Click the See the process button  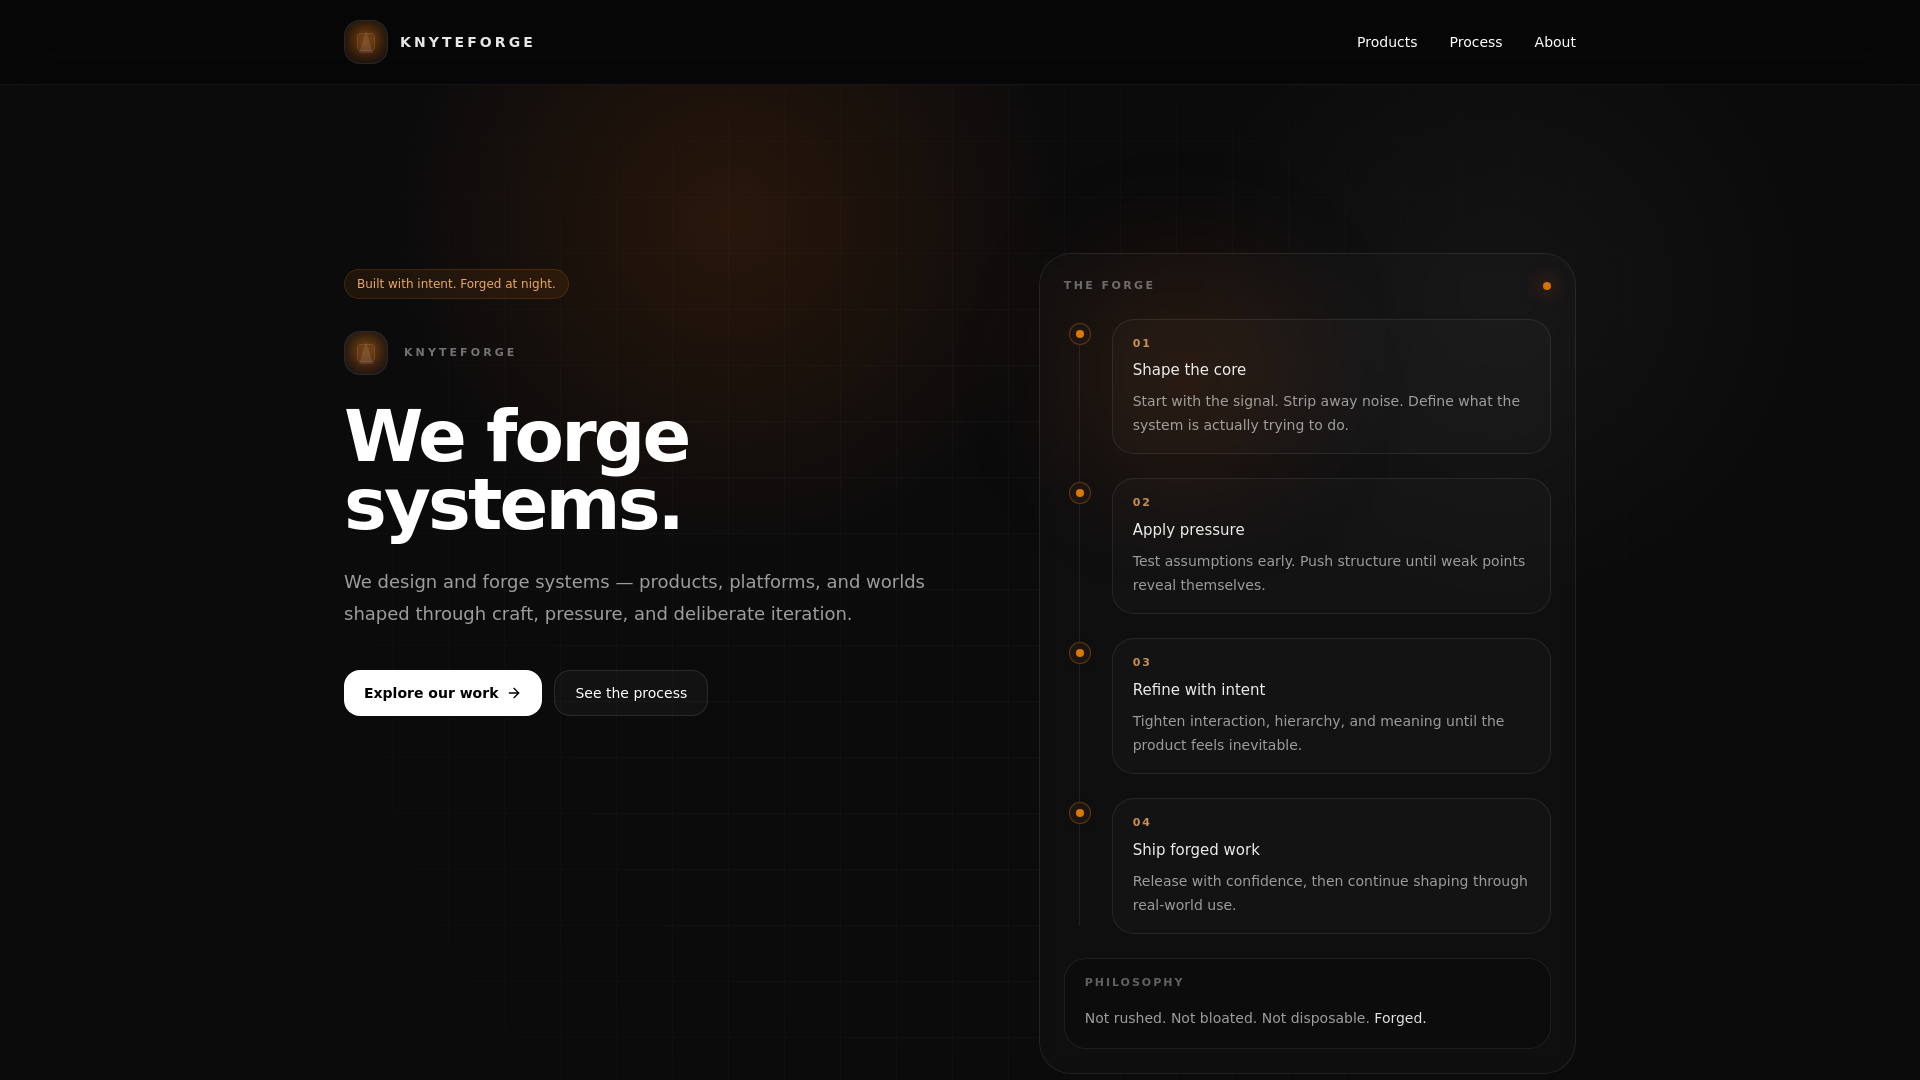click(x=631, y=693)
